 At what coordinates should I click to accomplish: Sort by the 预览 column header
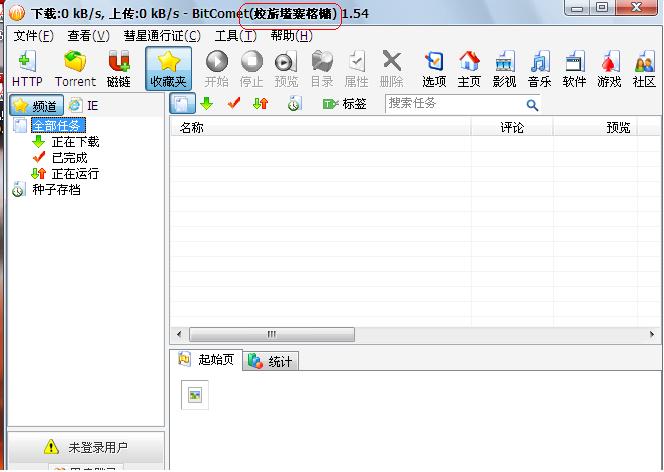click(595, 127)
